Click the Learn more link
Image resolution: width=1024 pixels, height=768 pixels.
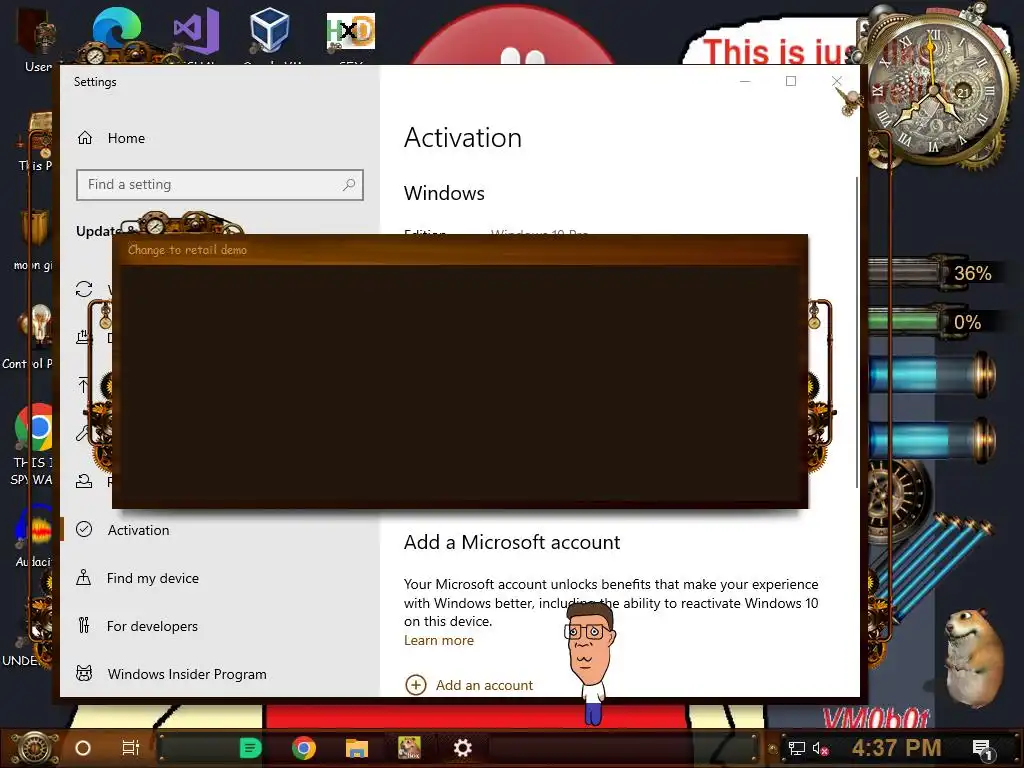(439, 640)
